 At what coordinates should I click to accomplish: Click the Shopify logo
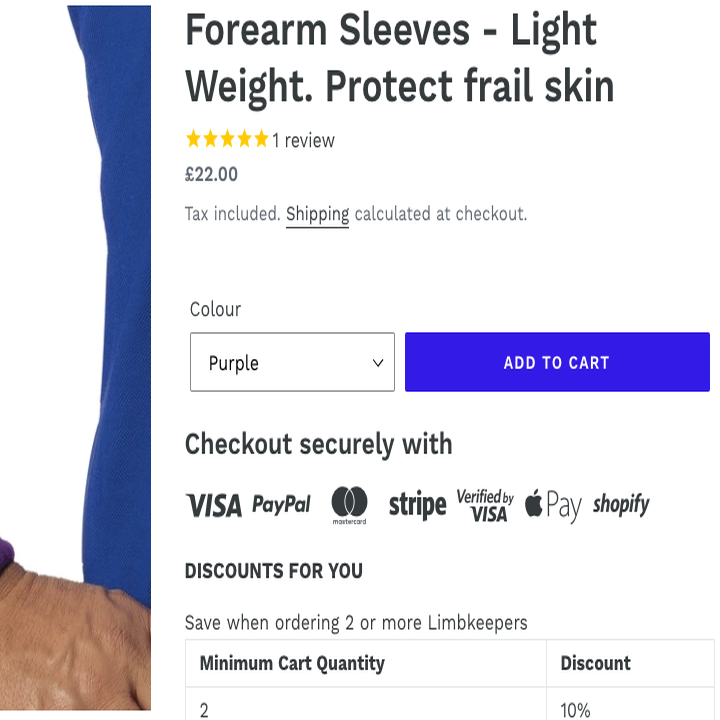point(621,505)
